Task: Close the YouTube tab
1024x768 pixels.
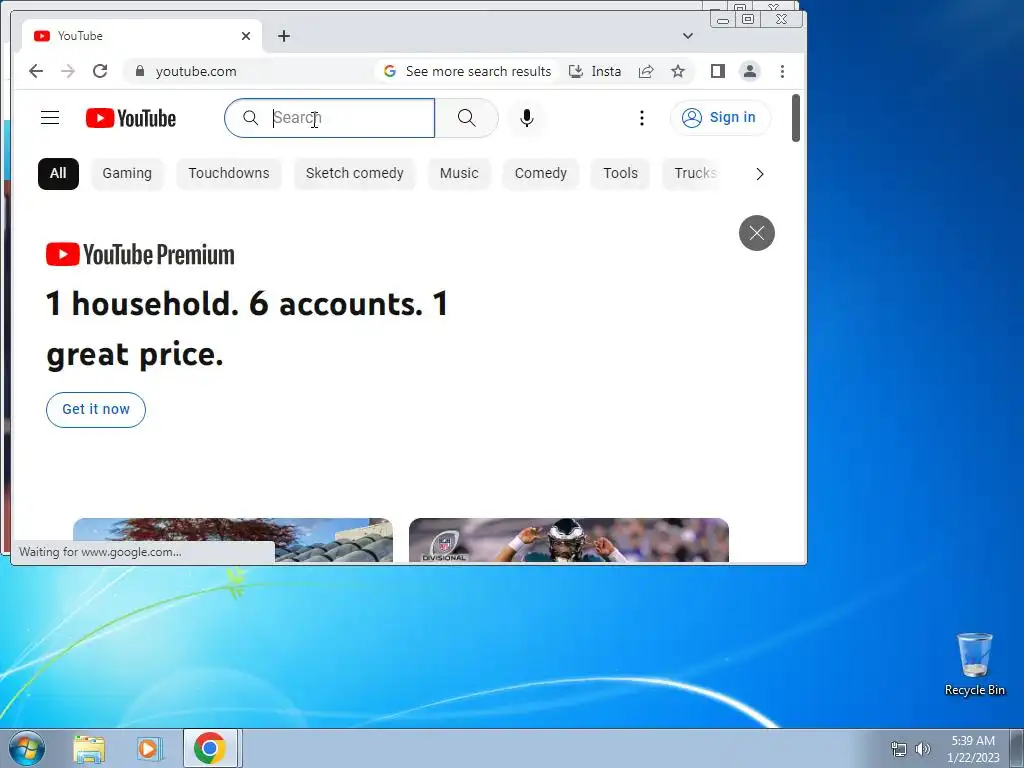Action: 246,36
